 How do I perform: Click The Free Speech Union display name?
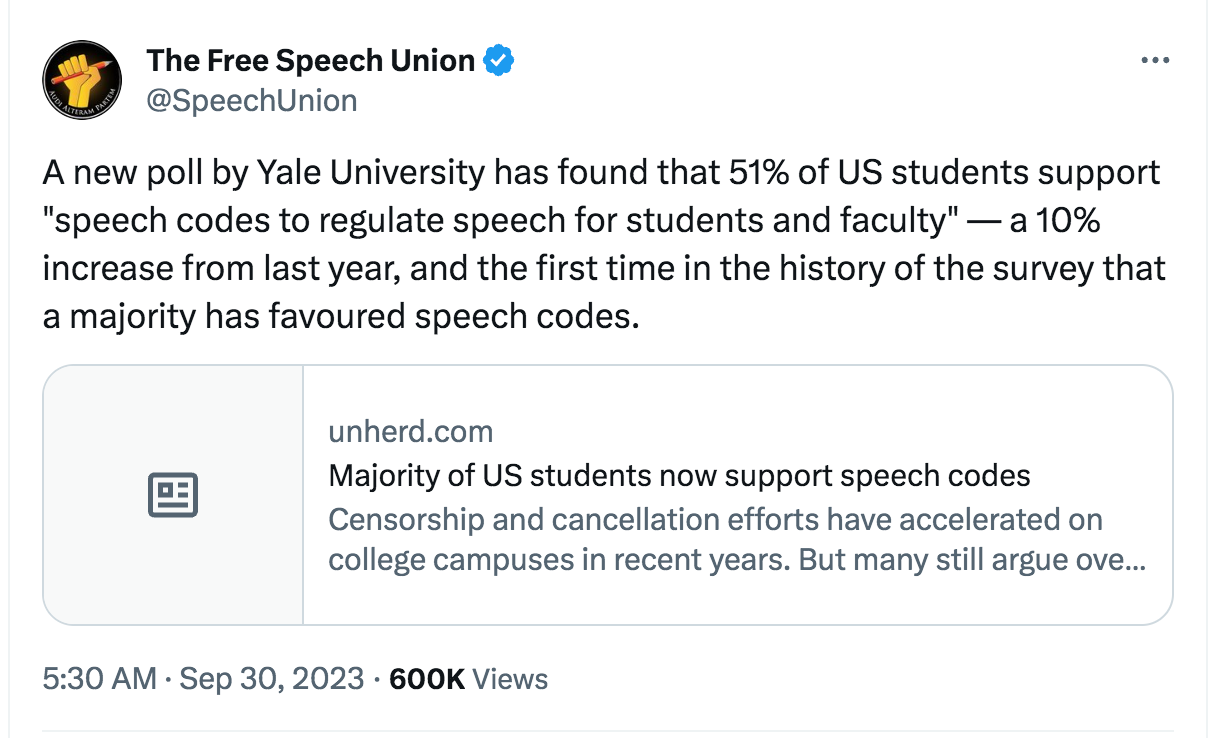point(311,61)
